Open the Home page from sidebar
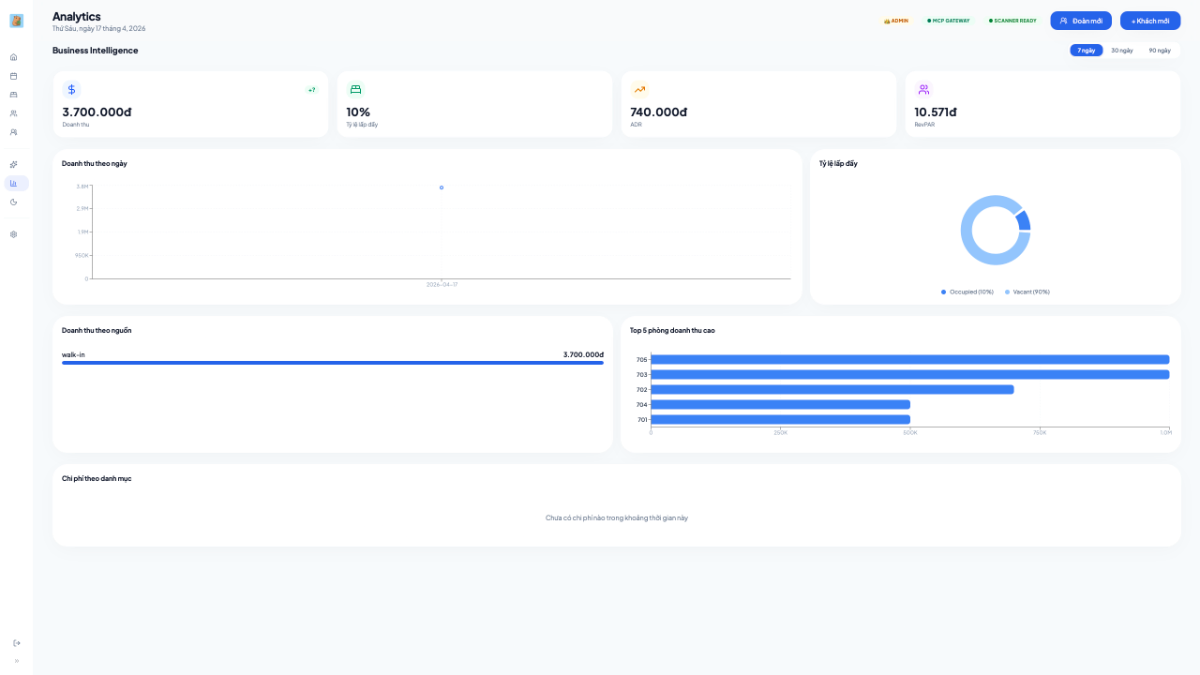 point(14,57)
